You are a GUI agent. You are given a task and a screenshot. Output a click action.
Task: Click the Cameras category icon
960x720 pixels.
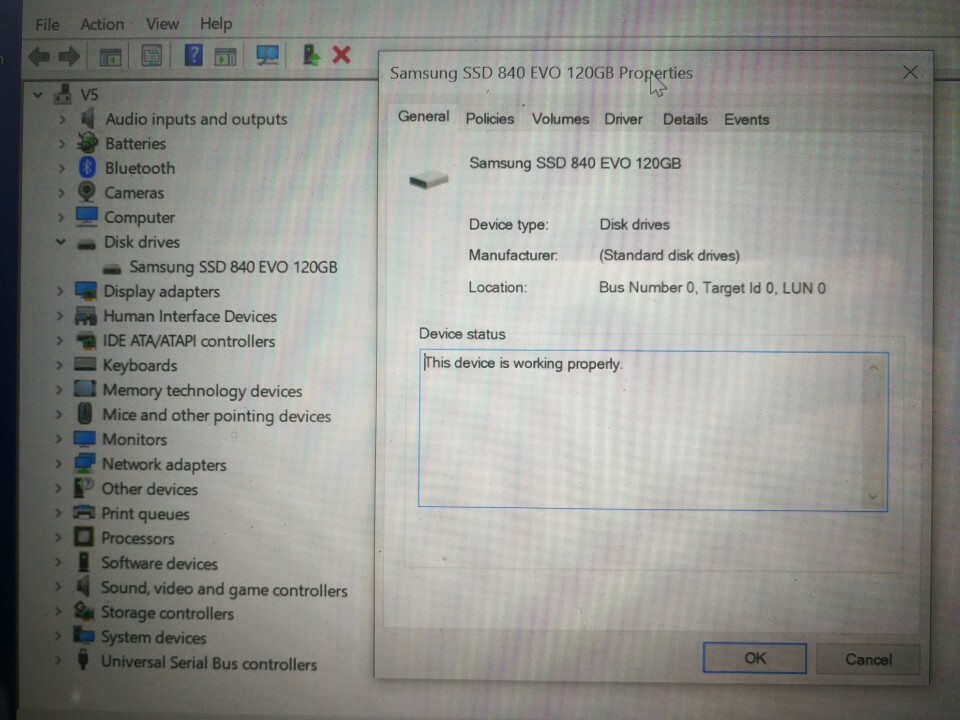tap(86, 192)
